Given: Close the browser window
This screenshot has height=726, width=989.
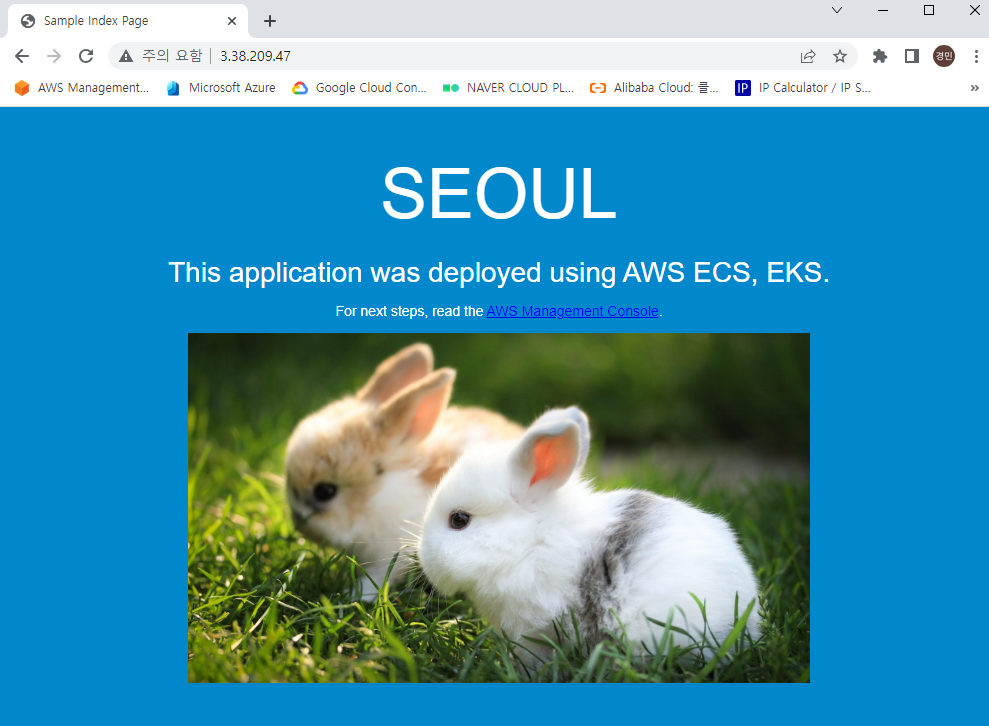Looking at the screenshot, I should (x=974, y=10).
